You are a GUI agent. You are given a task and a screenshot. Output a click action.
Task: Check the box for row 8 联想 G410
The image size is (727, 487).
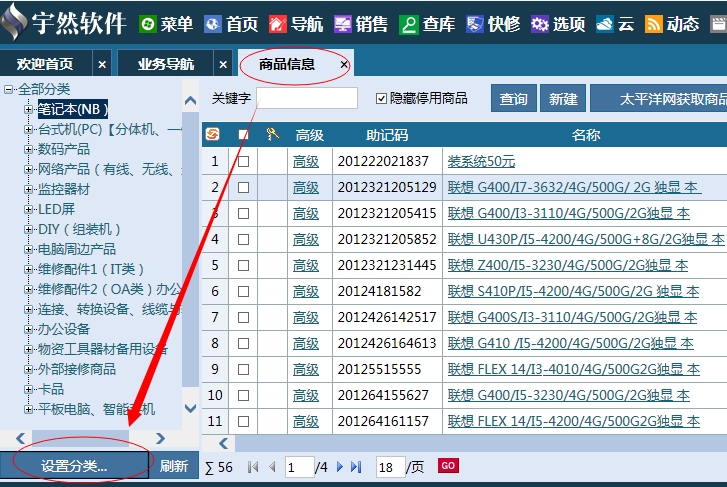pos(243,343)
